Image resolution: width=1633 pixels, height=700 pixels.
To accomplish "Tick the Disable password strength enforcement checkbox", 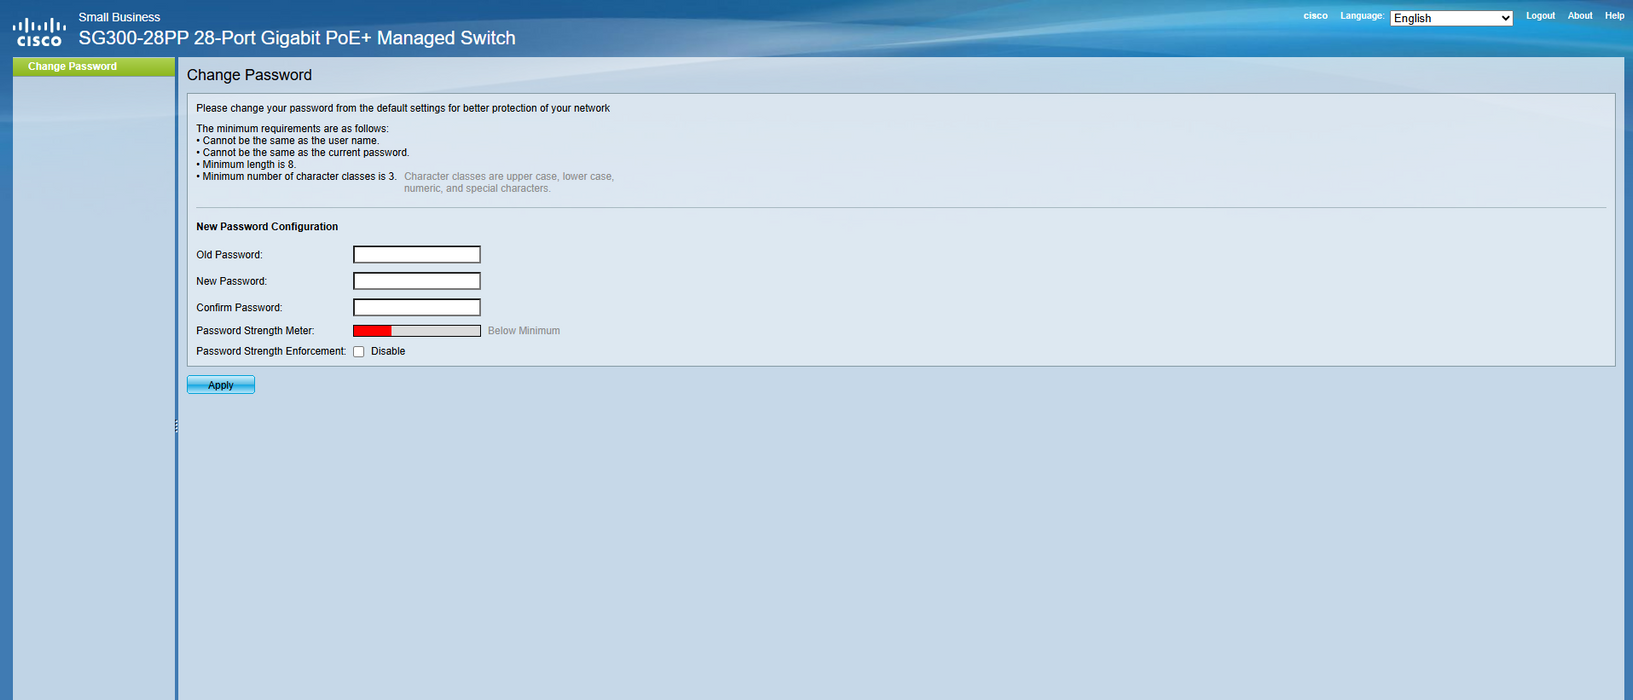I will pyautogui.click(x=359, y=352).
